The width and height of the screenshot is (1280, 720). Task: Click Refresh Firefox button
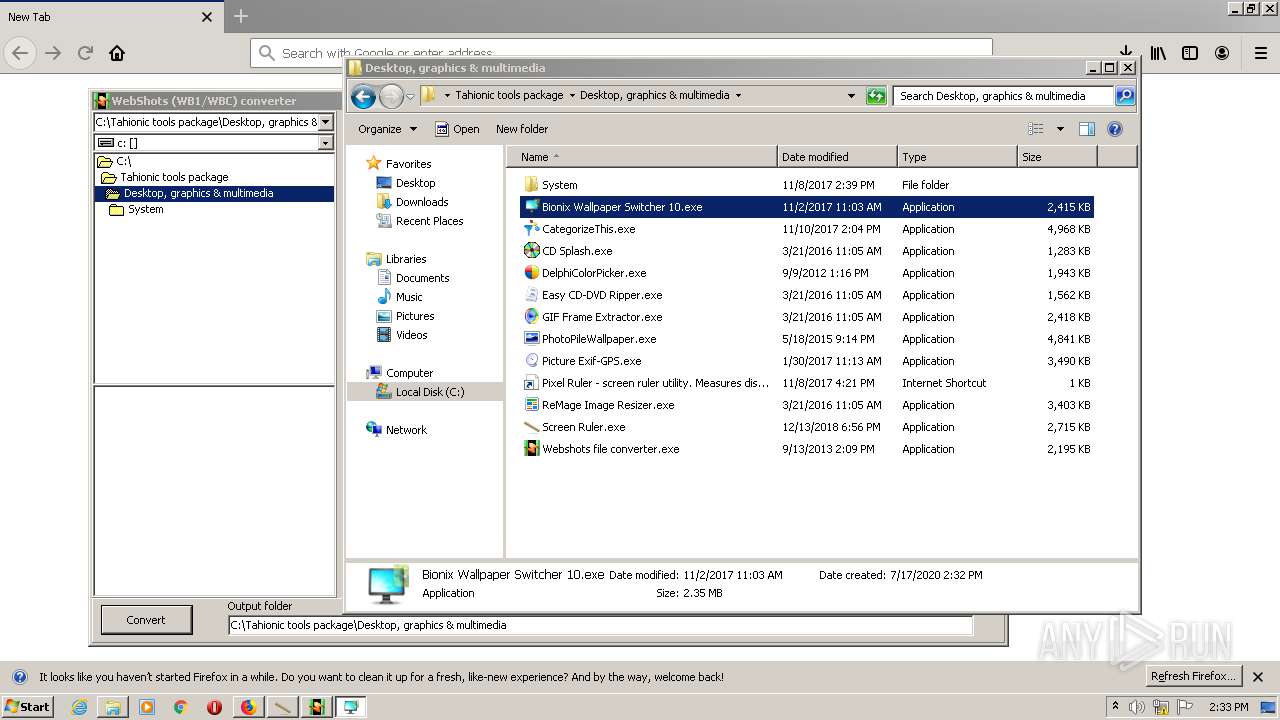(1193, 677)
